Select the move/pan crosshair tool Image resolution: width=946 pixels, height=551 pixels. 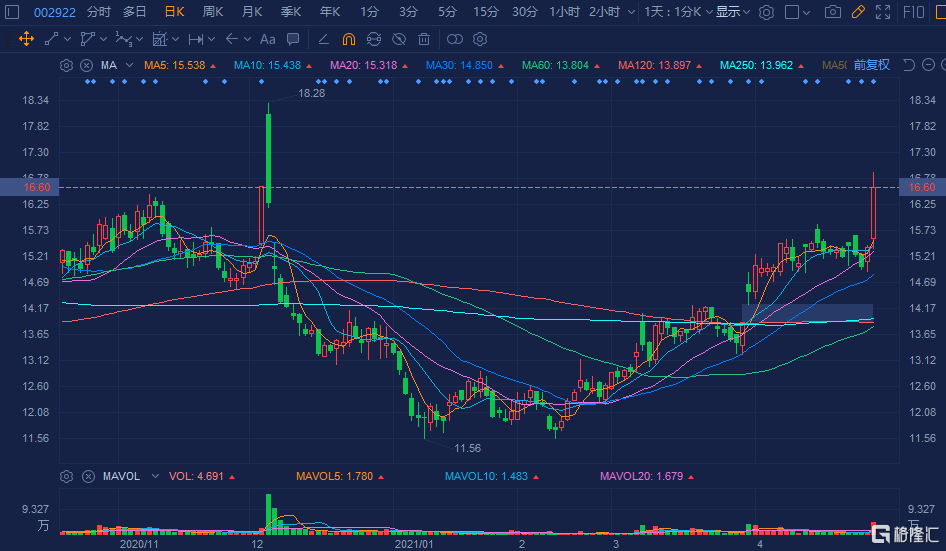[x=27, y=39]
